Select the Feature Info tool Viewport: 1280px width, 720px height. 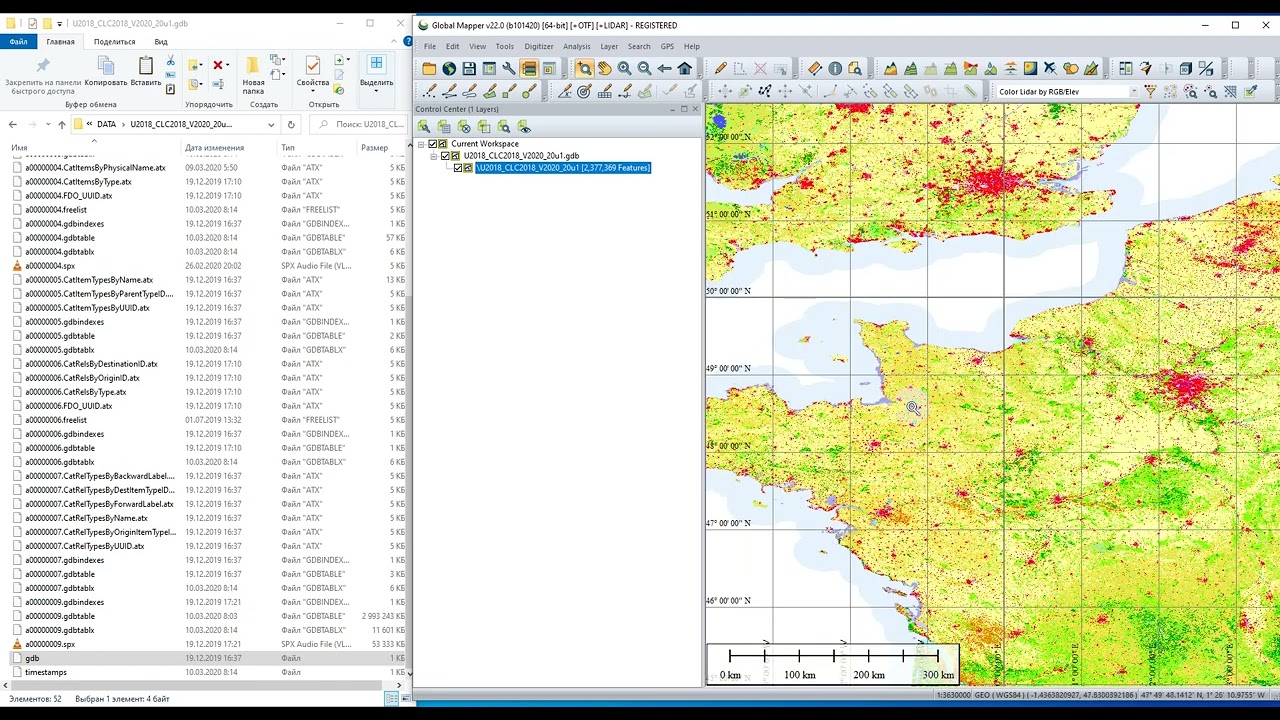834,69
